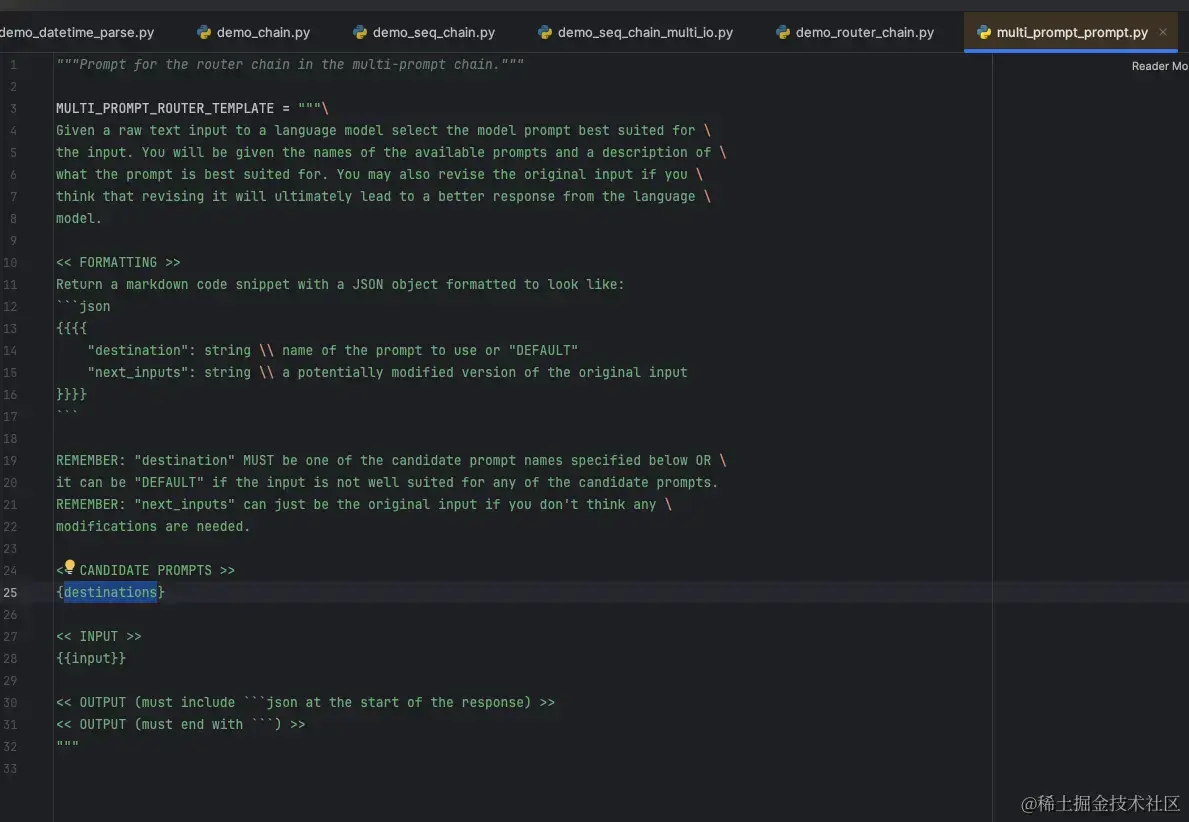Image resolution: width=1189 pixels, height=822 pixels.
Task: Click Python icon on demo_router_chain.py tab
Action: [x=783, y=33]
